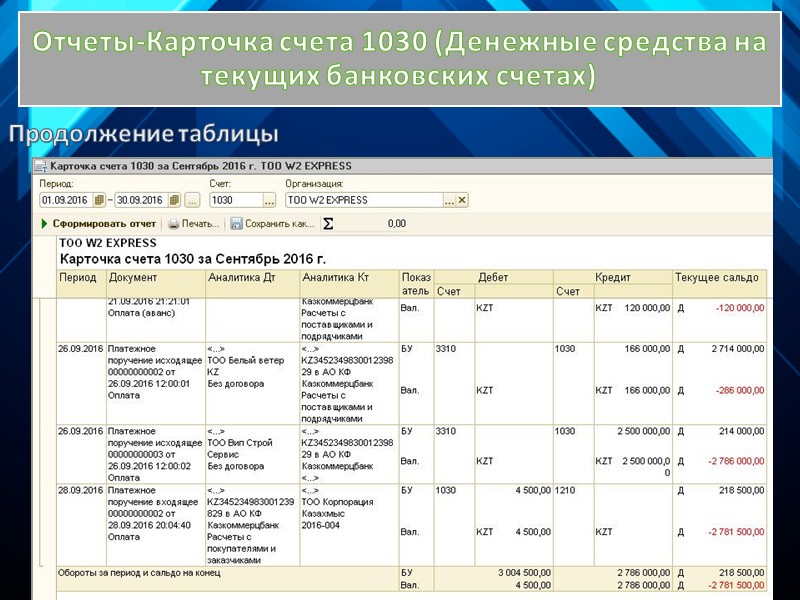Open the calendar for start date 01.09.2016
Image resolution: width=800 pixels, height=600 pixels.
point(99,200)
